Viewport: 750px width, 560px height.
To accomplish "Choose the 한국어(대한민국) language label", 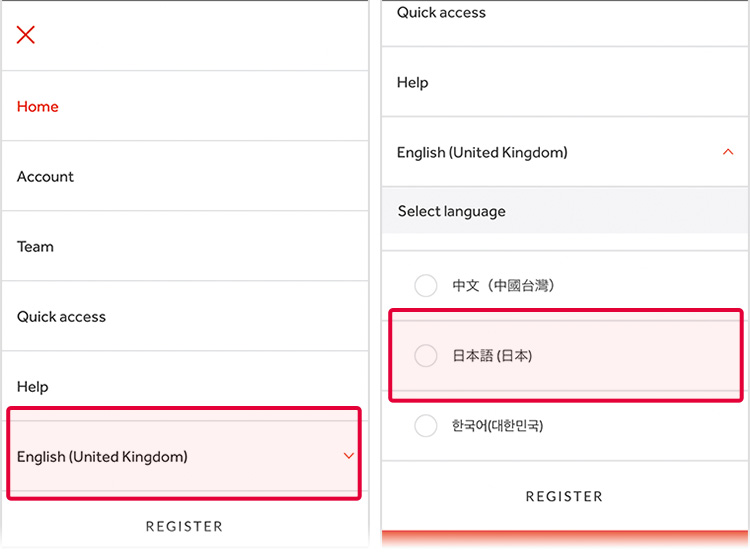I will (497, 425).
